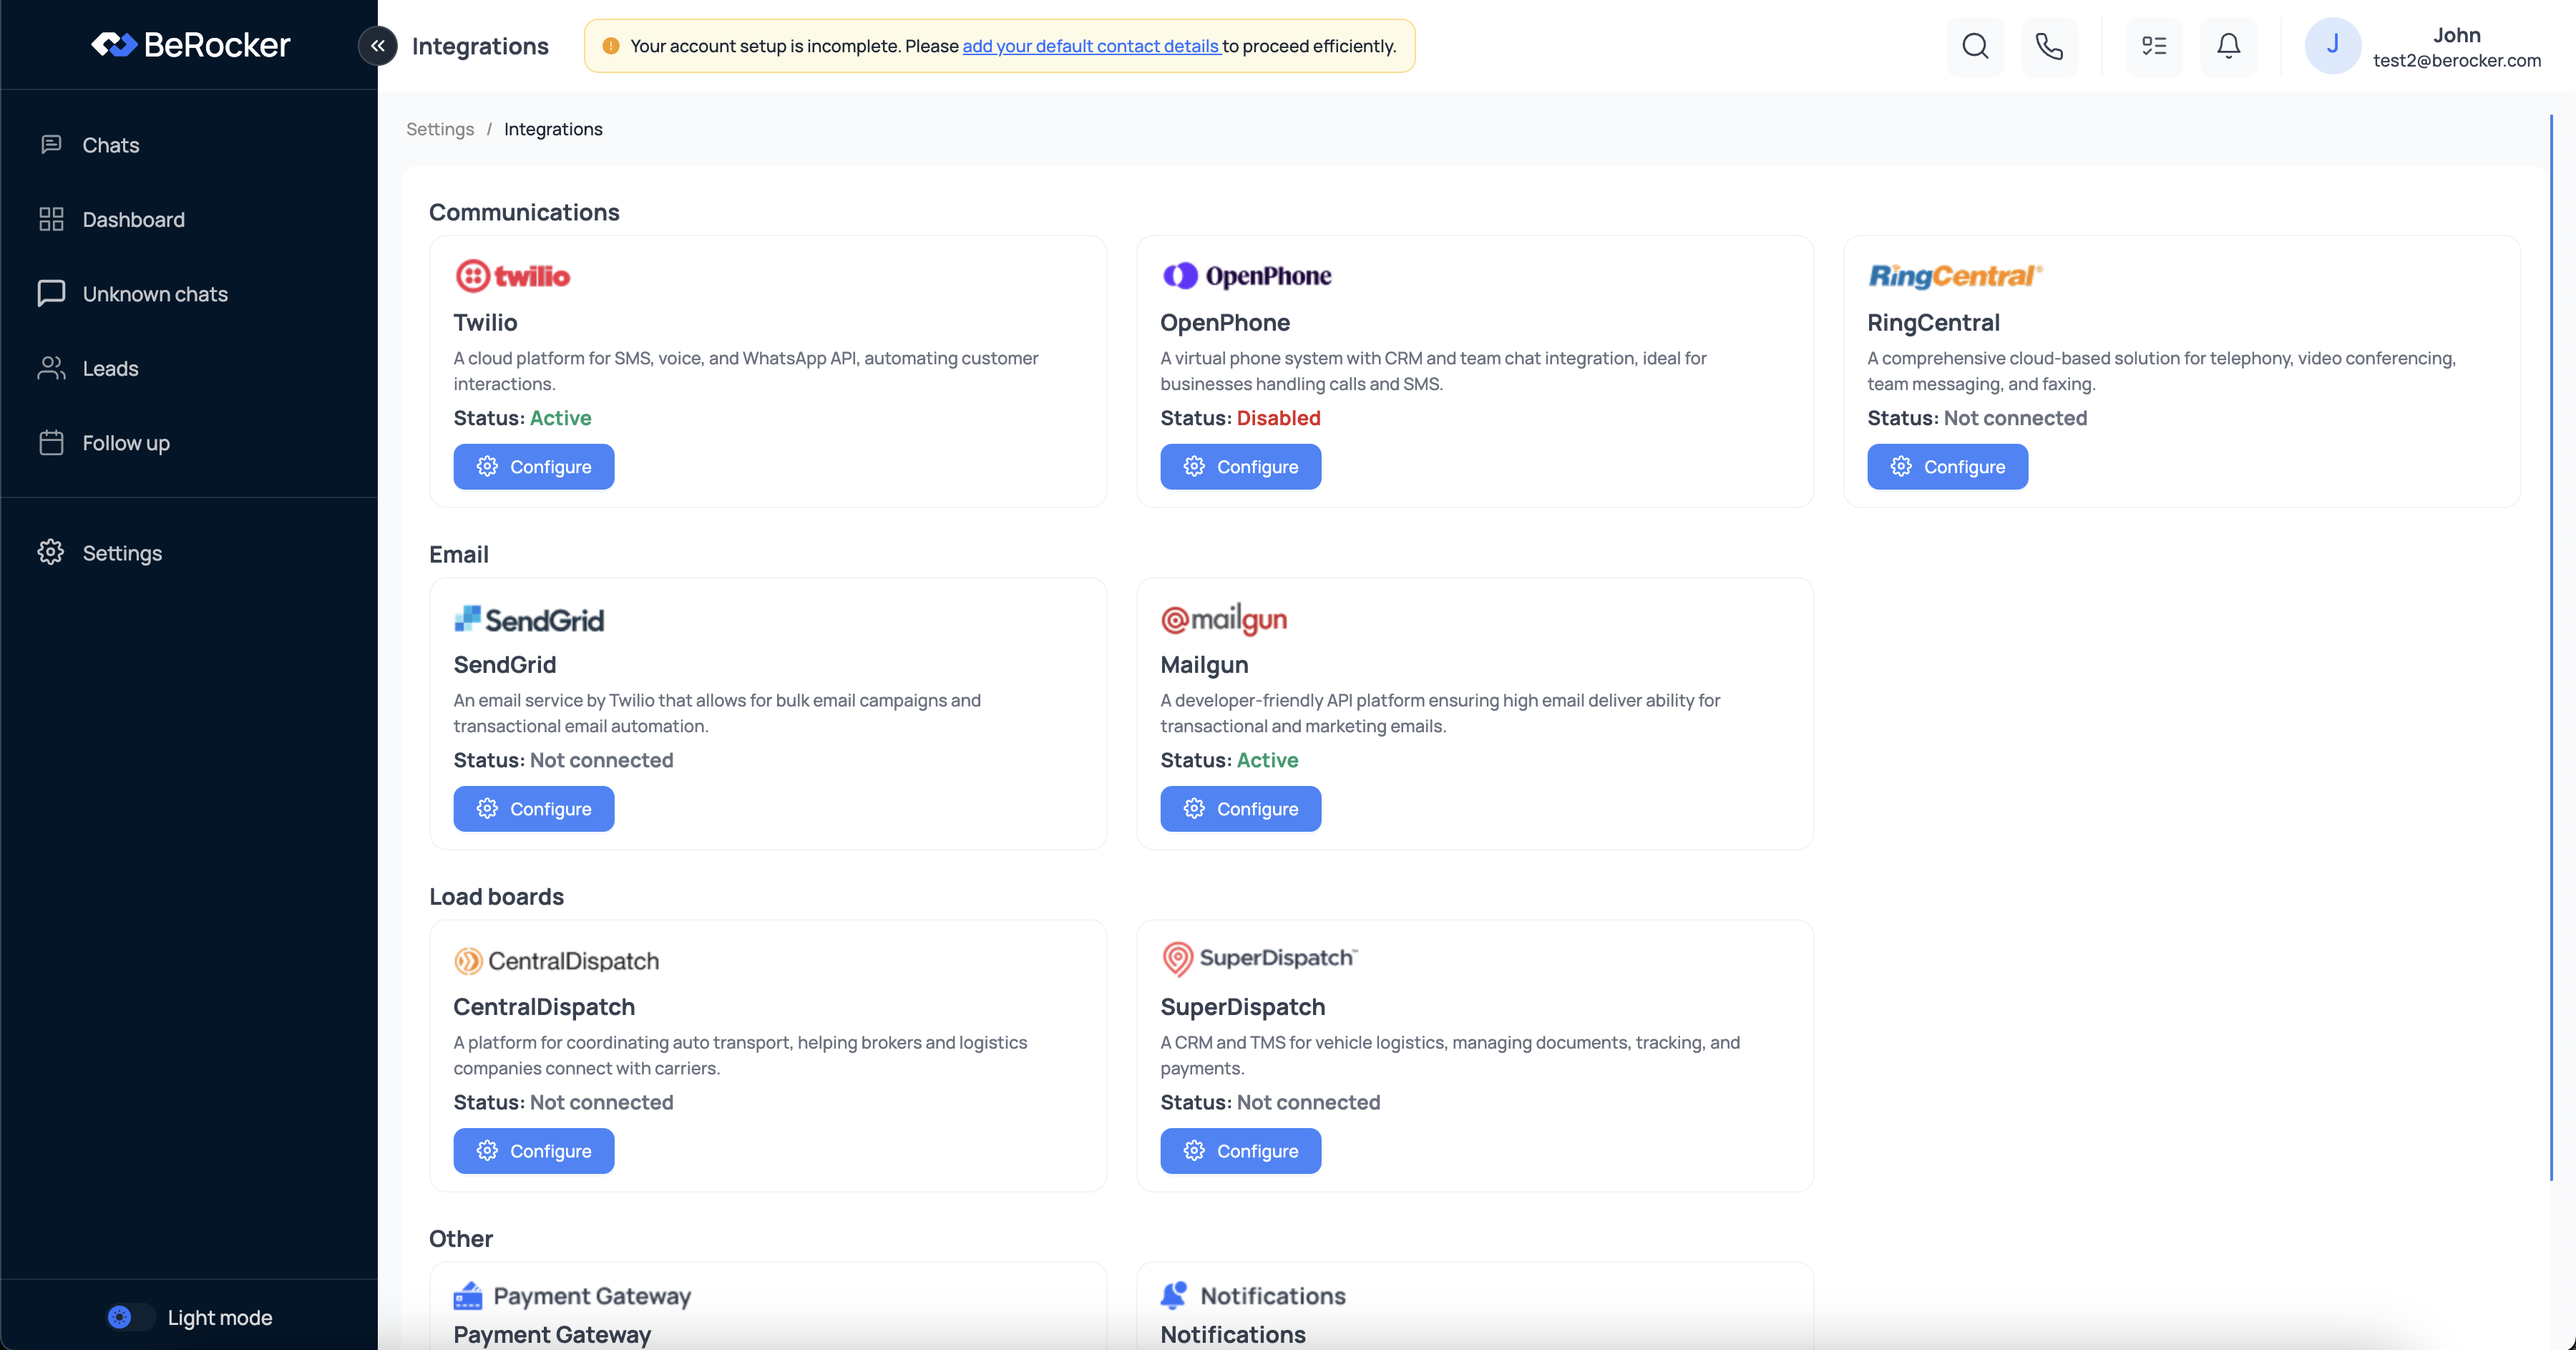Image resolution: width=2576 pixels, height=1350 pixels.
Task: Select Integrations in the breadcrumb trail
Action: [x=553, y=129]
